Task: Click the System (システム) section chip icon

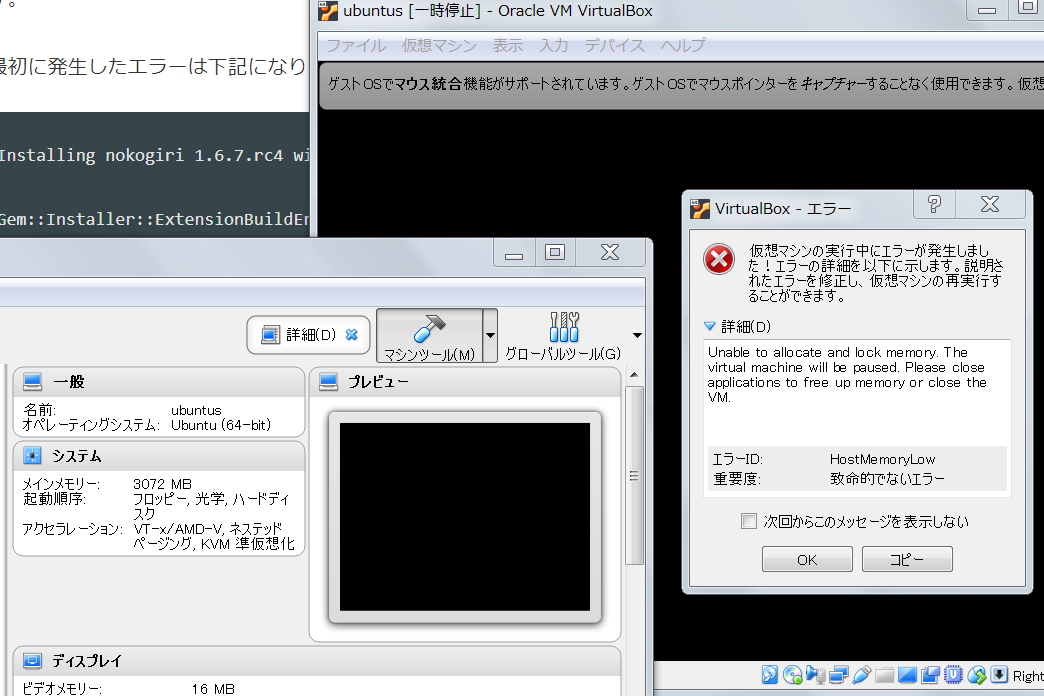Action: coord(33,456)
